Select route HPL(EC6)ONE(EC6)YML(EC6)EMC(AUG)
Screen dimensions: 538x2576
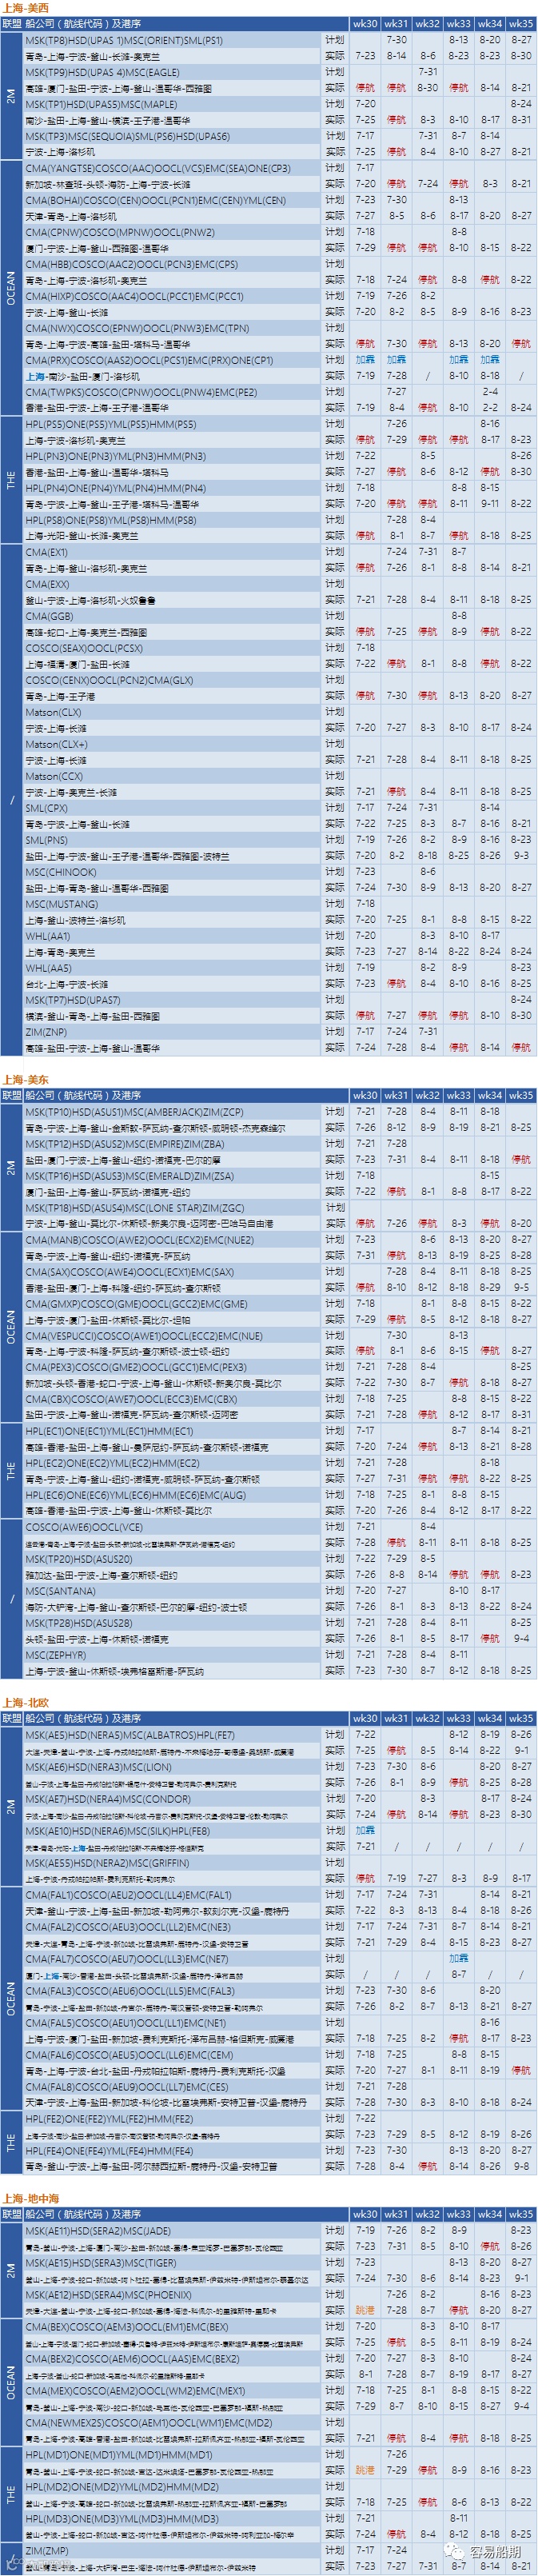pyautogui.click(x=135, y=1495)
